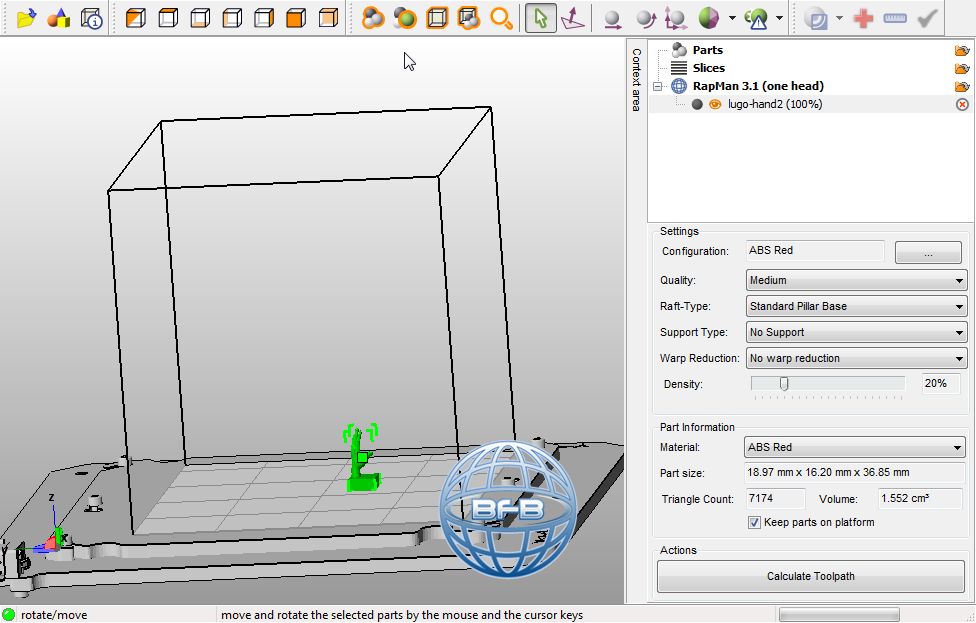Screen dimensions: 976x623
Task: Switch to top view cube icon
Action: [x=168, y=18]
